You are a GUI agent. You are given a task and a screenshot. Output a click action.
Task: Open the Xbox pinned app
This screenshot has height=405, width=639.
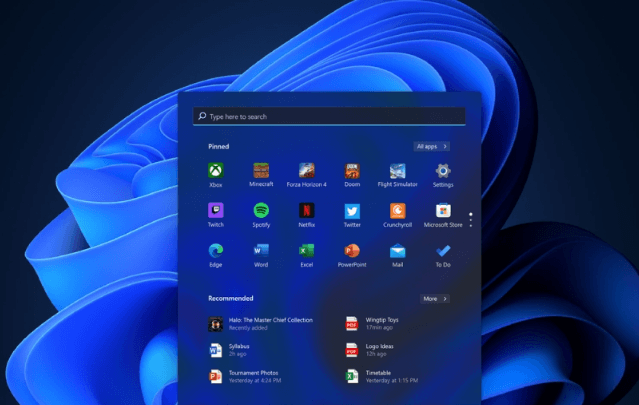[x=216, y=170]
